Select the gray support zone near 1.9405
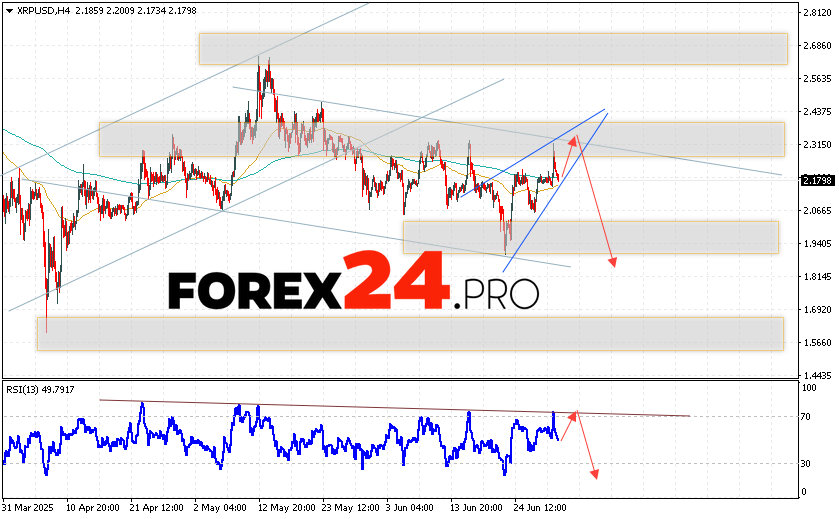Screen dimensions: 839x519 [x=590, y=237]
